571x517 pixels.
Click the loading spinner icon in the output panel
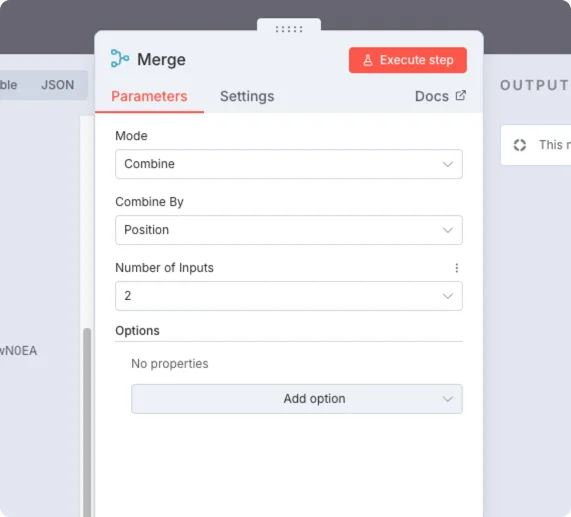[520, 145]
